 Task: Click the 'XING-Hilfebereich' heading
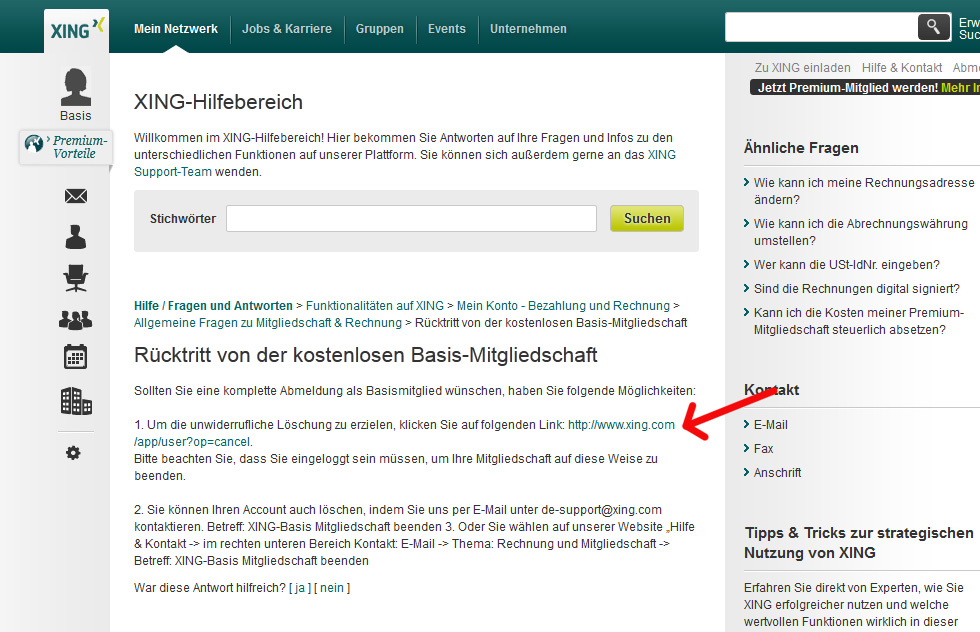[x=218, y=102]
